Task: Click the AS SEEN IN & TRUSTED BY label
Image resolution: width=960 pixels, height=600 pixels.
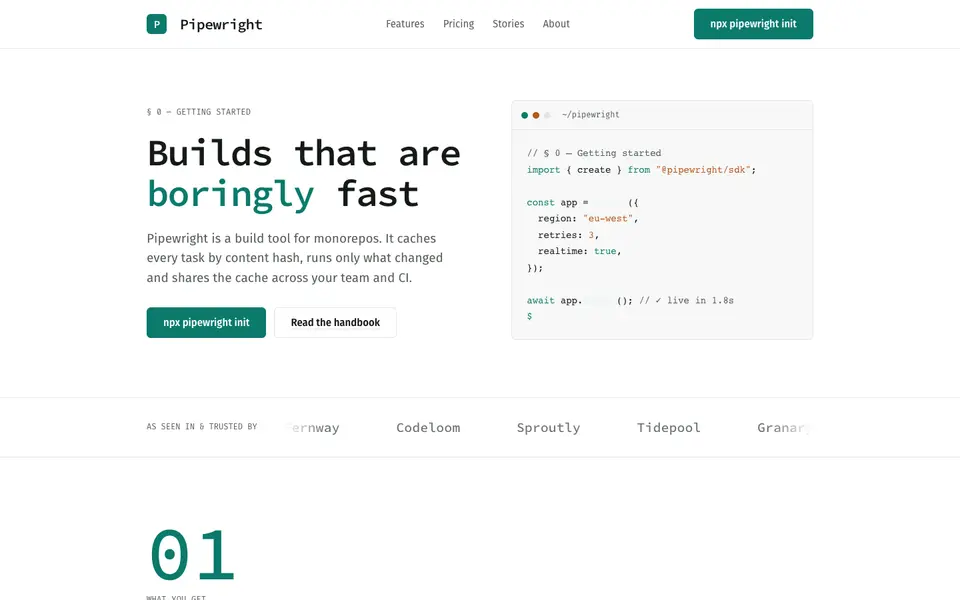Action: click(x=202, y=427)
